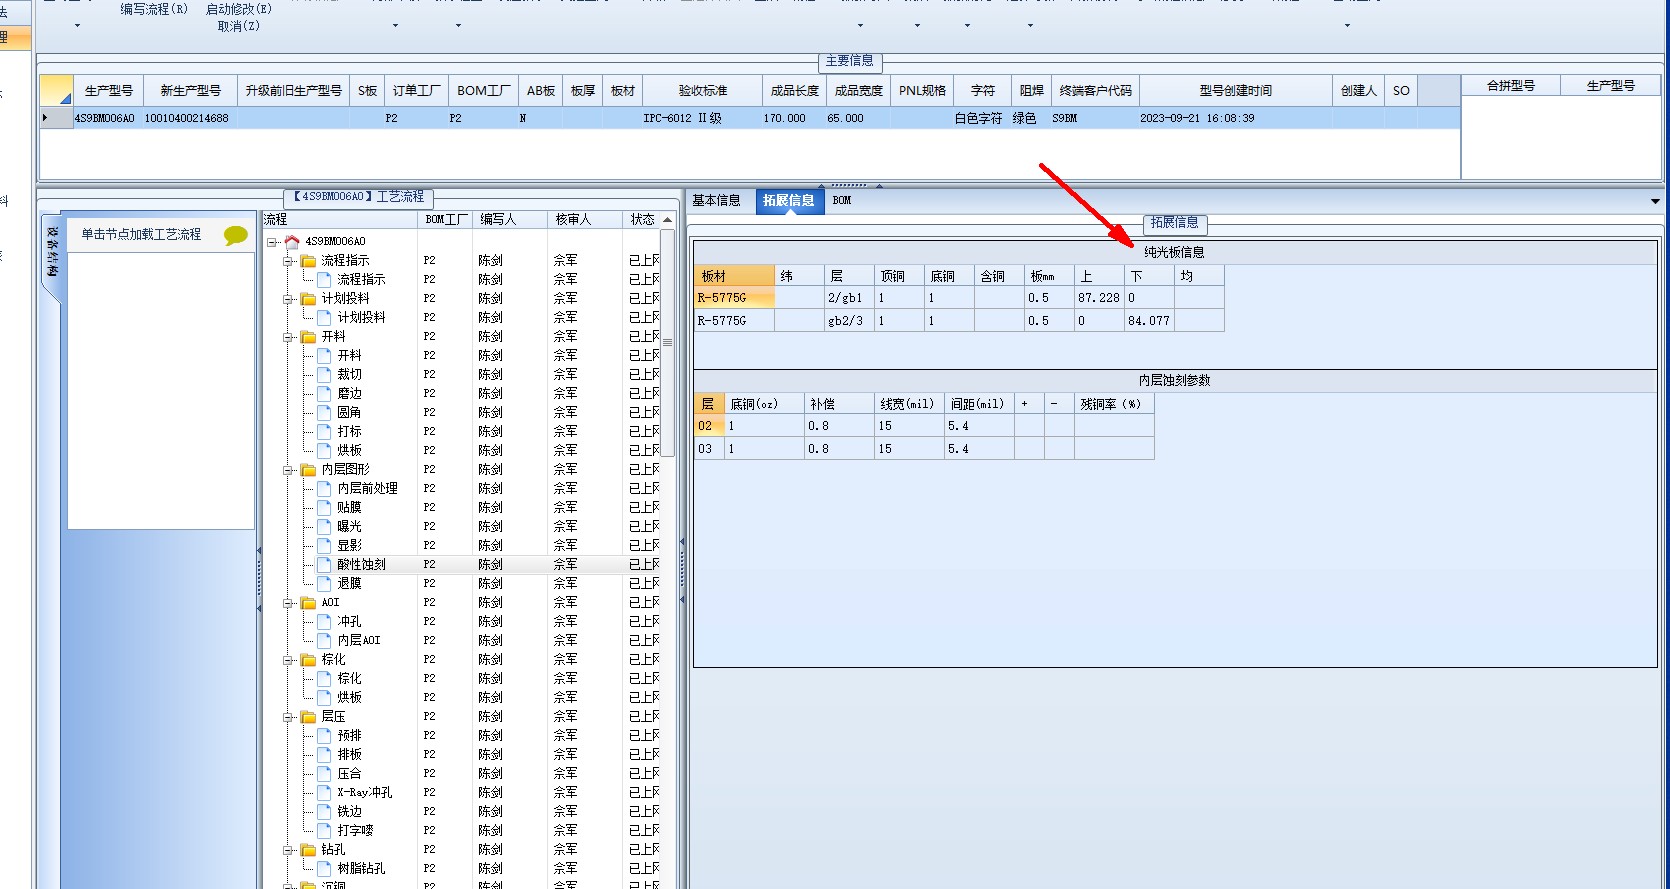Open the 设备结构 vertical side tab
This screenshot has height=889, width=1670.
point(52,252)
